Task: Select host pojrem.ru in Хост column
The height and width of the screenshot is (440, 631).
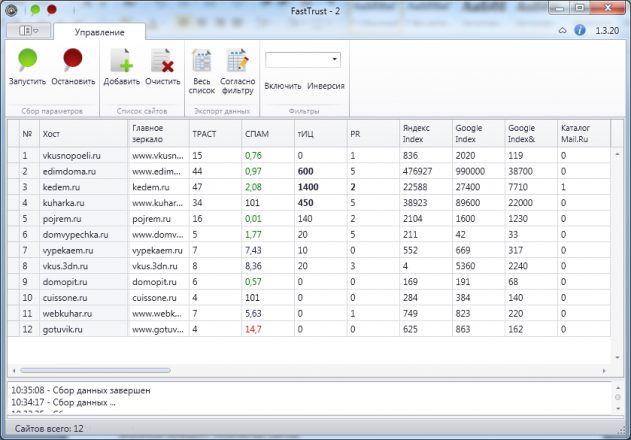Action: click(x=83, y=219)
